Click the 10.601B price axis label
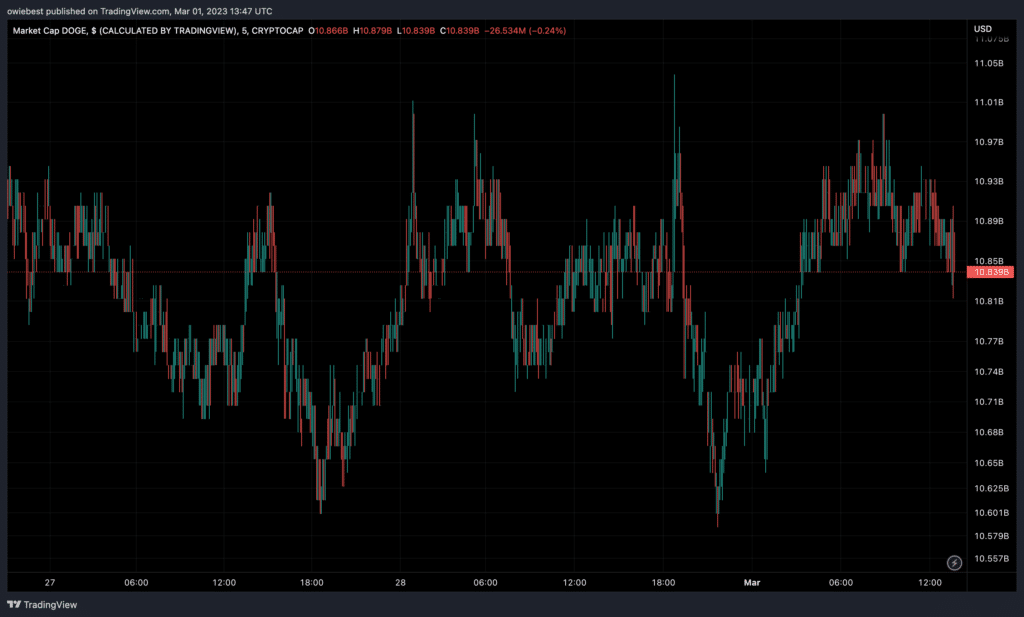Screen dimensions: 1024x617 tap(991, 513)
